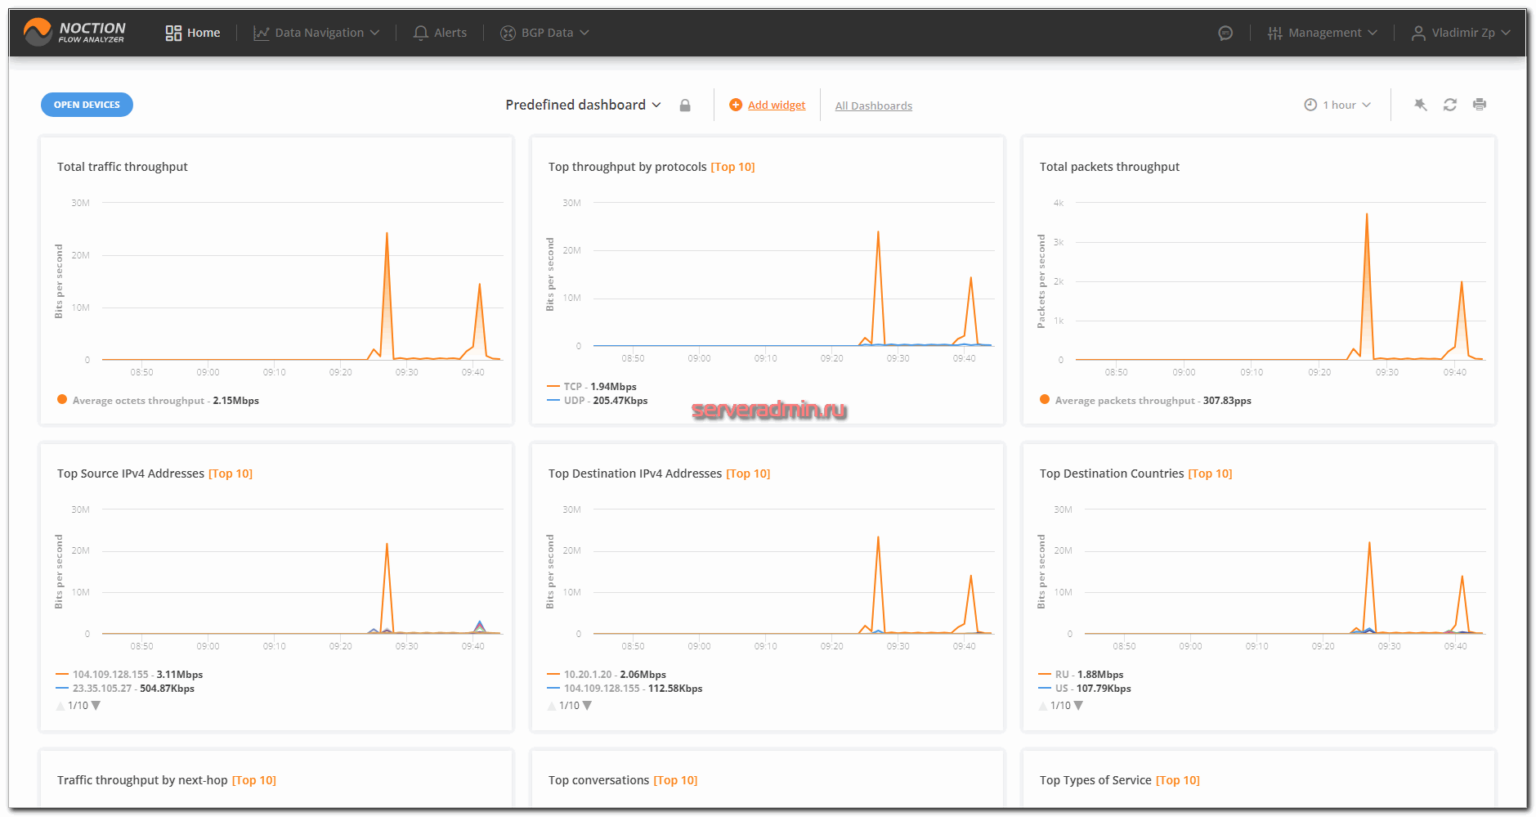Select BGP Data in the navigation bar
Screen dimensions: 1536x817
[544, 32]
